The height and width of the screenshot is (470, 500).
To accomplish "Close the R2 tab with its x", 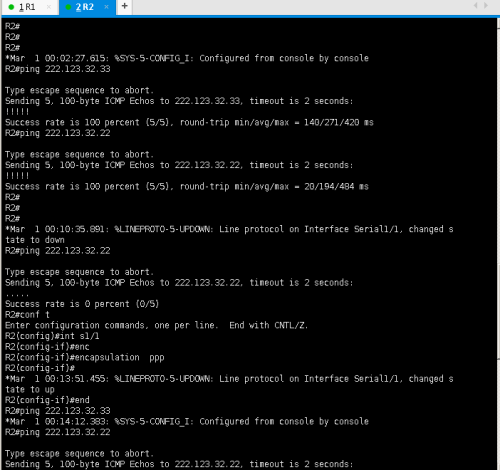I will 106,7.
